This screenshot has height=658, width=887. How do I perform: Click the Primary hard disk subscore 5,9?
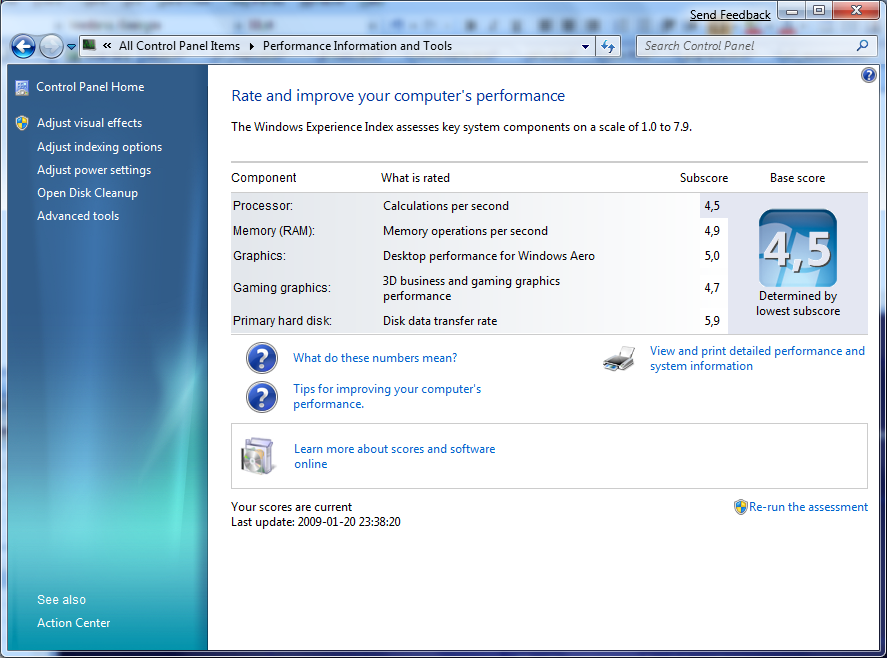pos(712,321)
